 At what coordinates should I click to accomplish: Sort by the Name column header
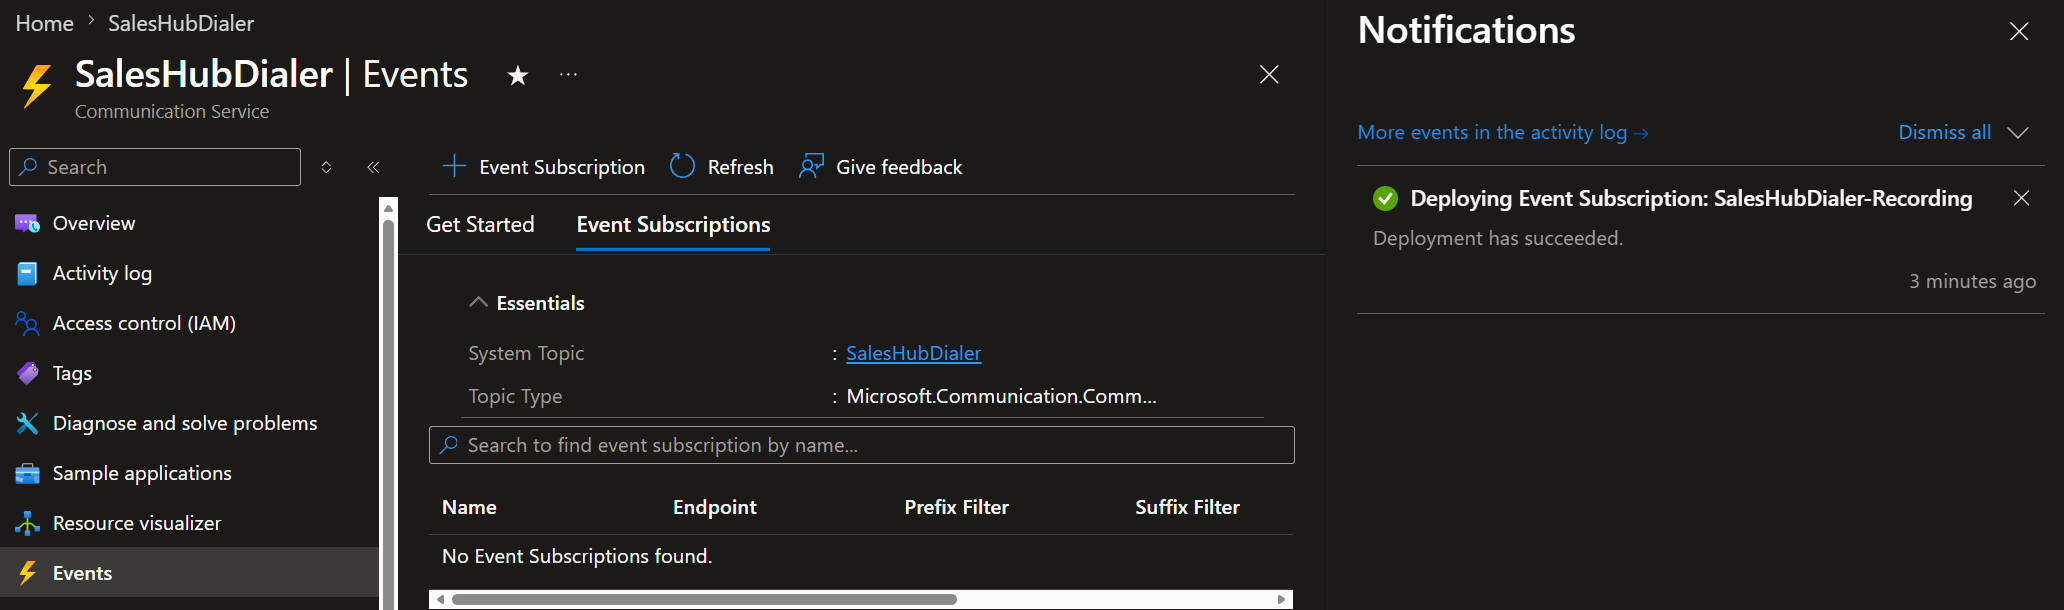coord(469,507)
